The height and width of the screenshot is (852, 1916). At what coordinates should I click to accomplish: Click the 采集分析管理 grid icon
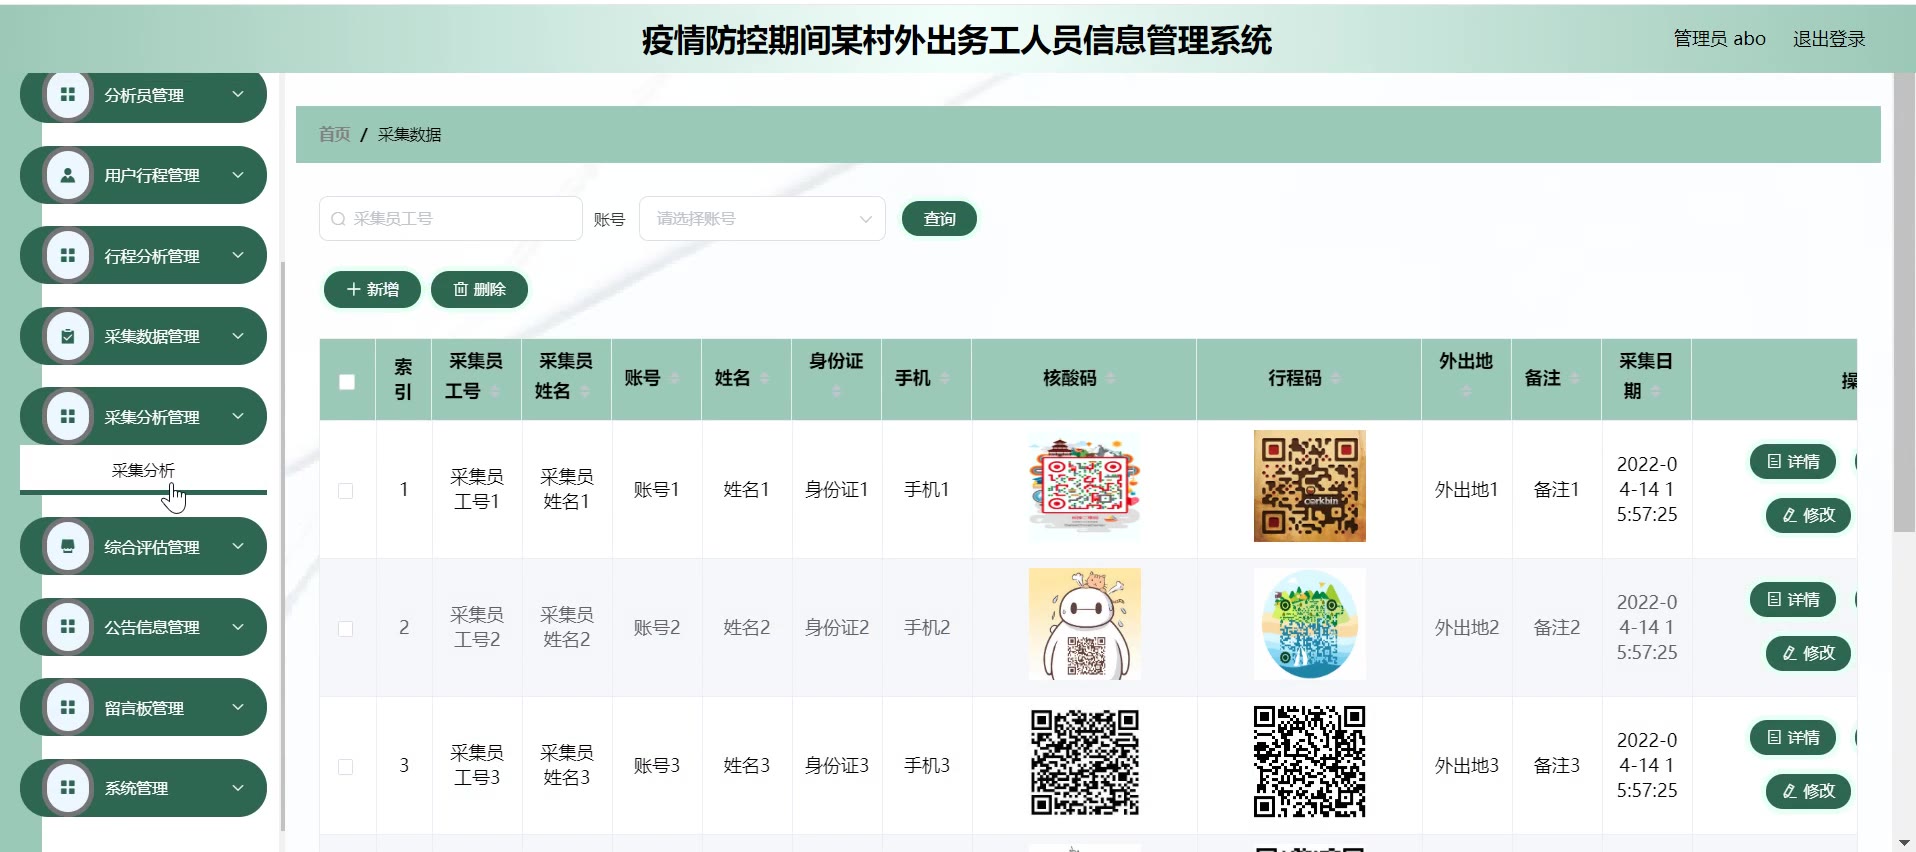68,417
